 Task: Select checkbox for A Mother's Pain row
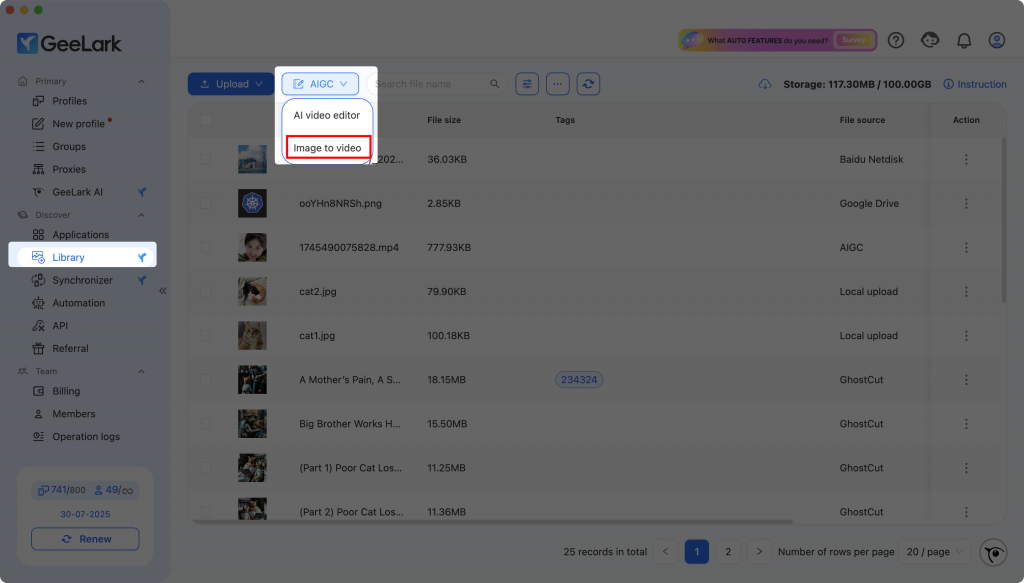coord(206,380)
